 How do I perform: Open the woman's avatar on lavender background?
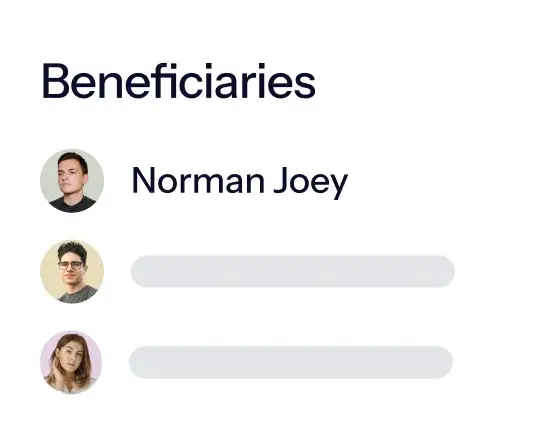pyautogui.click(x=71, y=362)
